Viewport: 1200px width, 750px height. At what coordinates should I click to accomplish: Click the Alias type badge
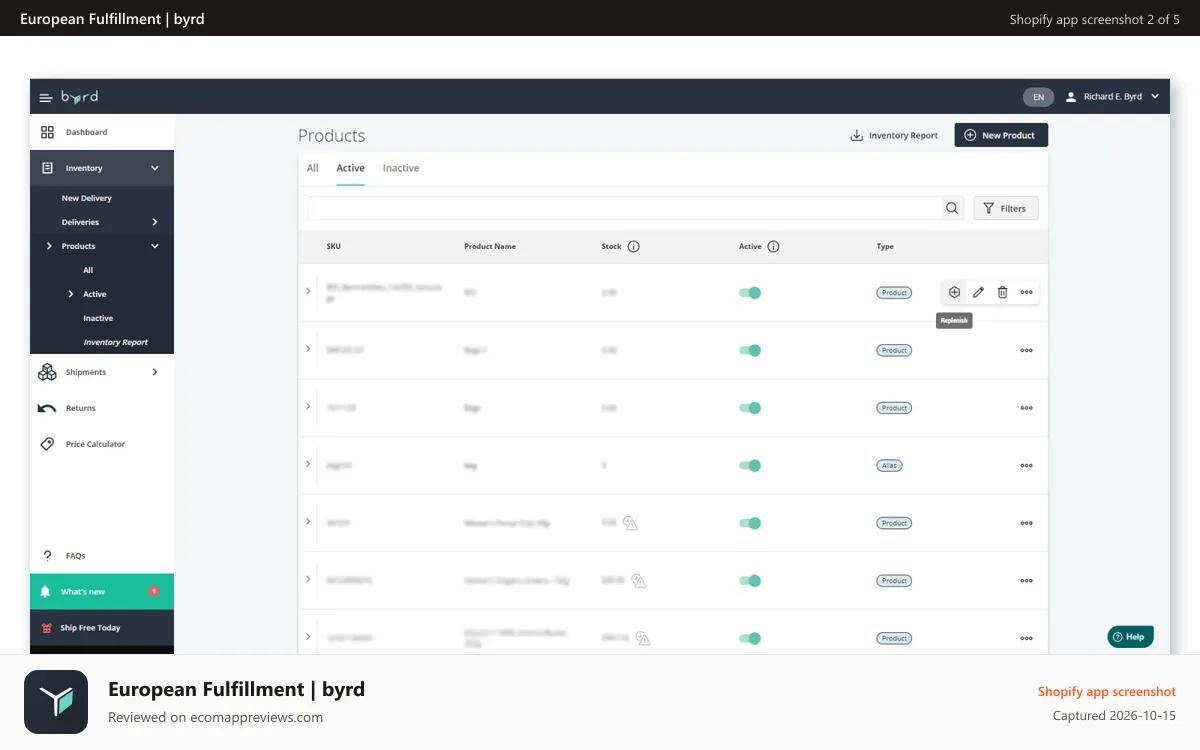pyautogui.click(x=888, y=466)
